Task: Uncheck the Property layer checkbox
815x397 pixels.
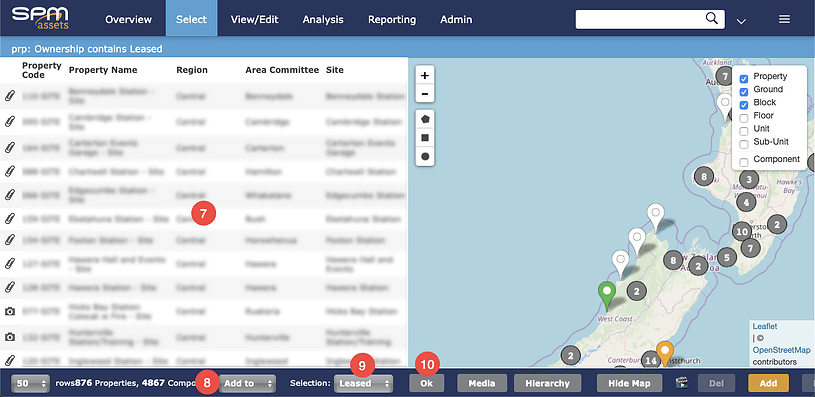Action: point(744,79)
